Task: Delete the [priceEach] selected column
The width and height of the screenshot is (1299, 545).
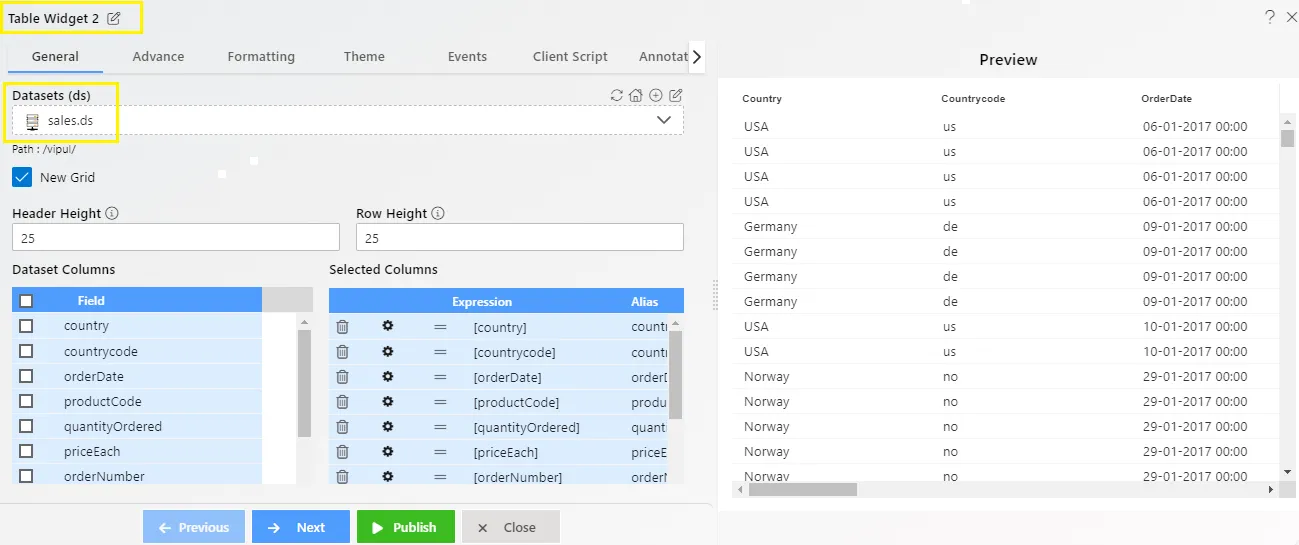Action: (342, 452)
